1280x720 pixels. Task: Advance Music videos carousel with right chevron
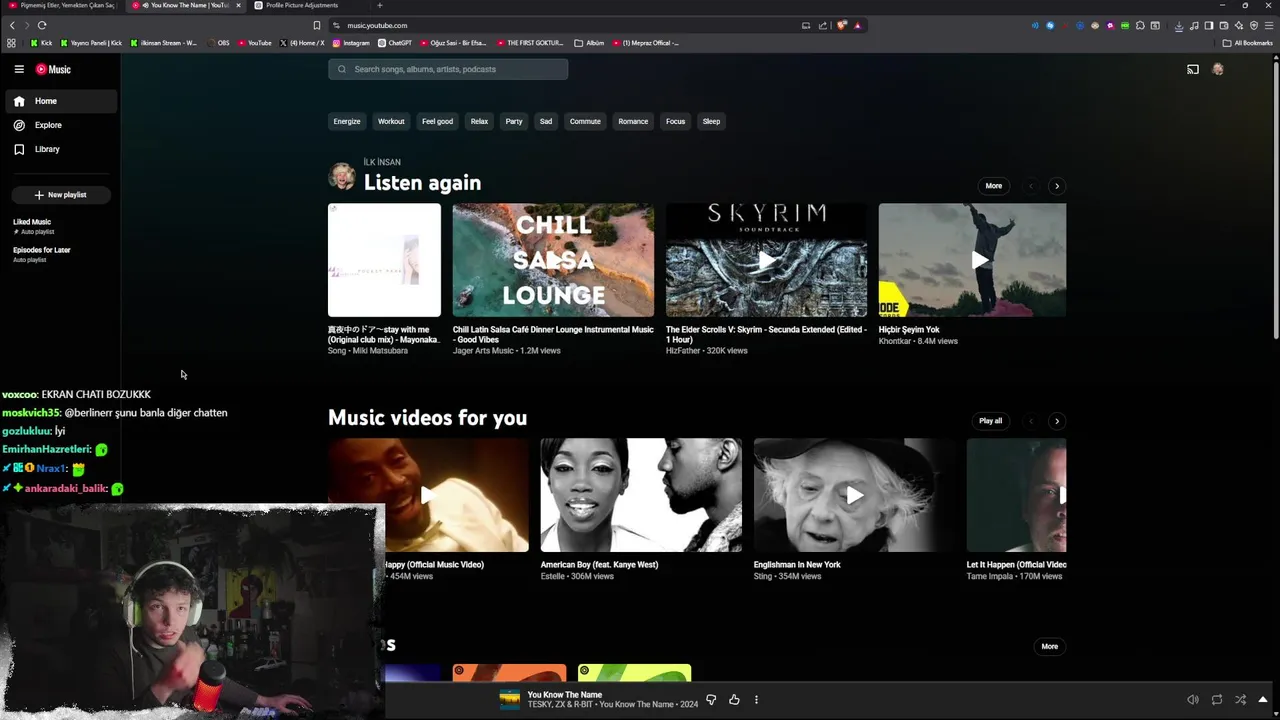(x=1057, y=421)
